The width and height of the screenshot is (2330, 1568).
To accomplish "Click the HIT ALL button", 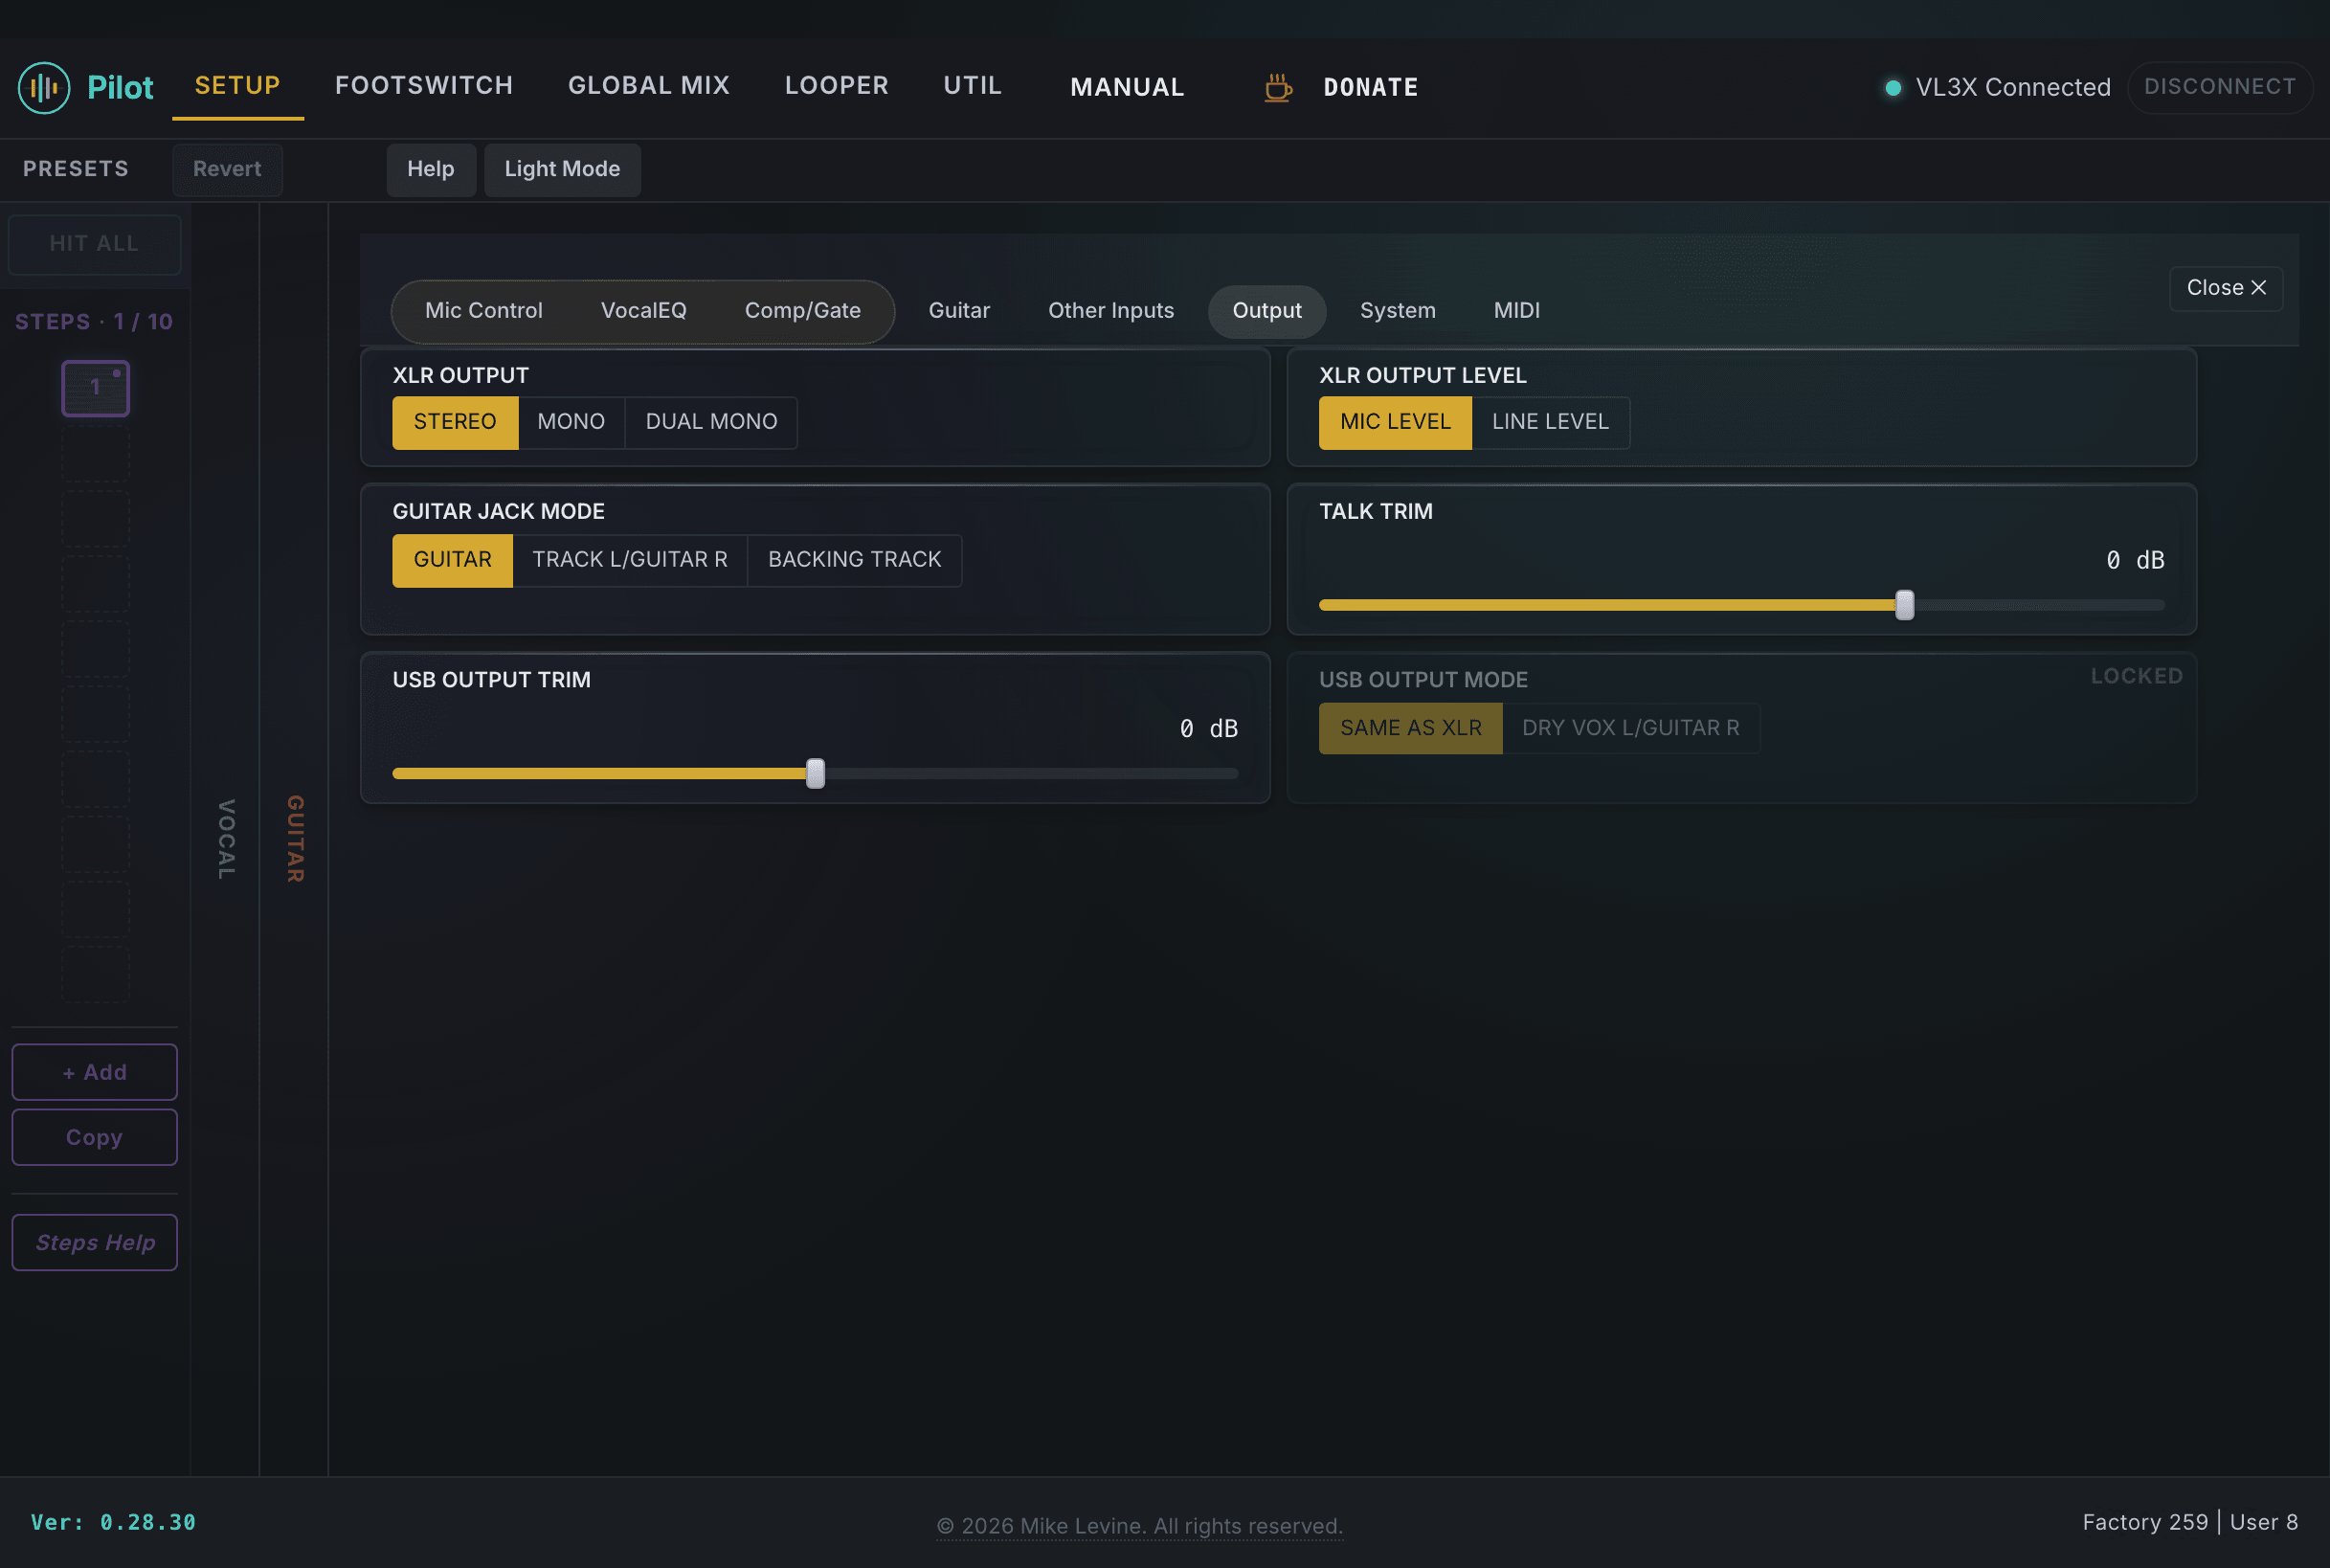I will click(x=94, y=244).
